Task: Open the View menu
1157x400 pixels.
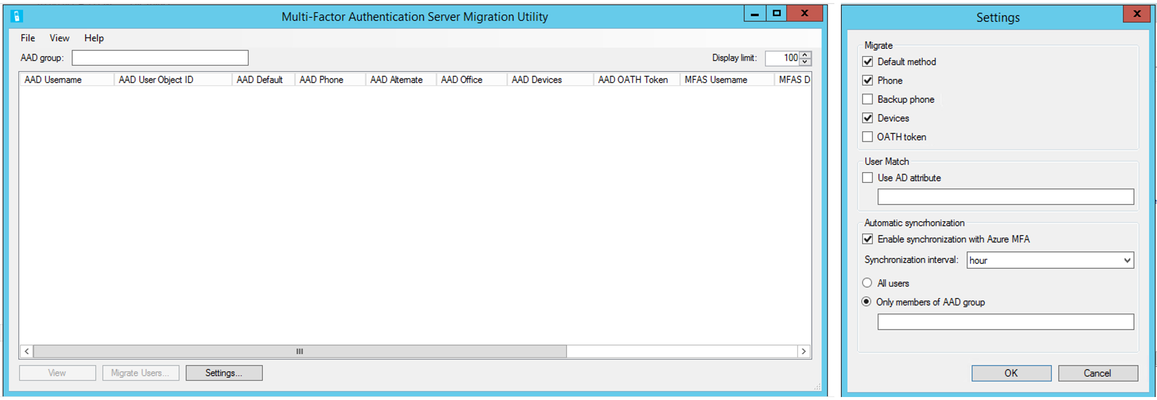Action: point(60,38)
